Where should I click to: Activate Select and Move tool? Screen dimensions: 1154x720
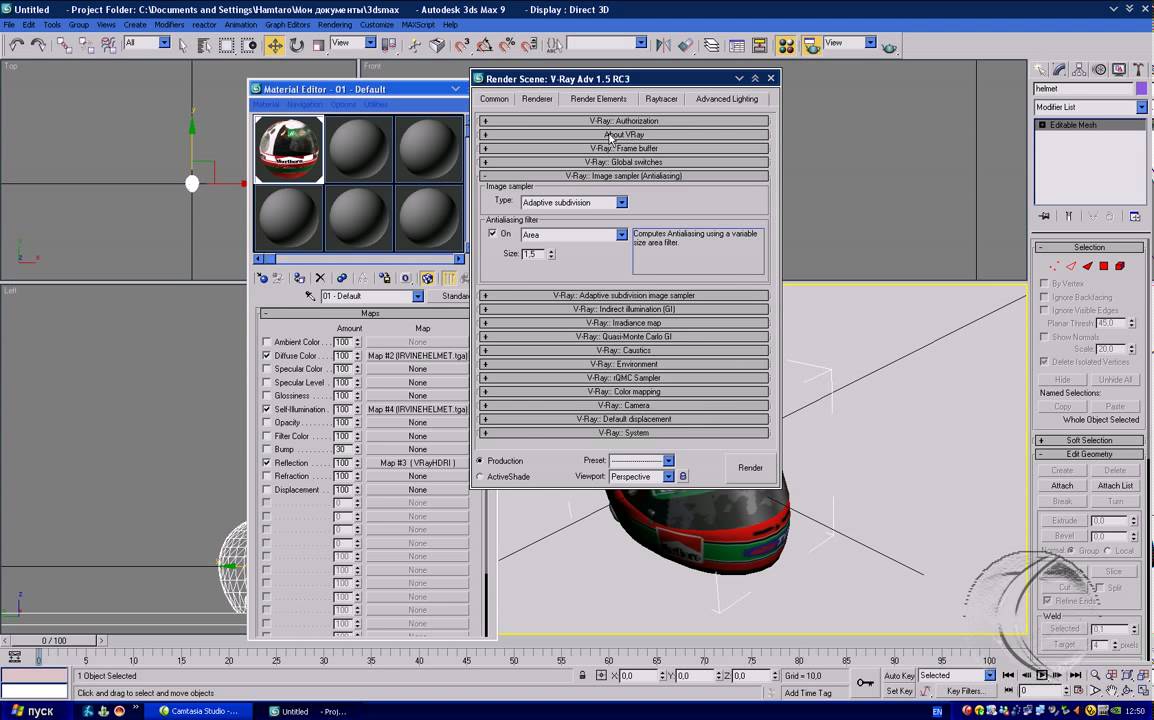[x=275, y=46]
